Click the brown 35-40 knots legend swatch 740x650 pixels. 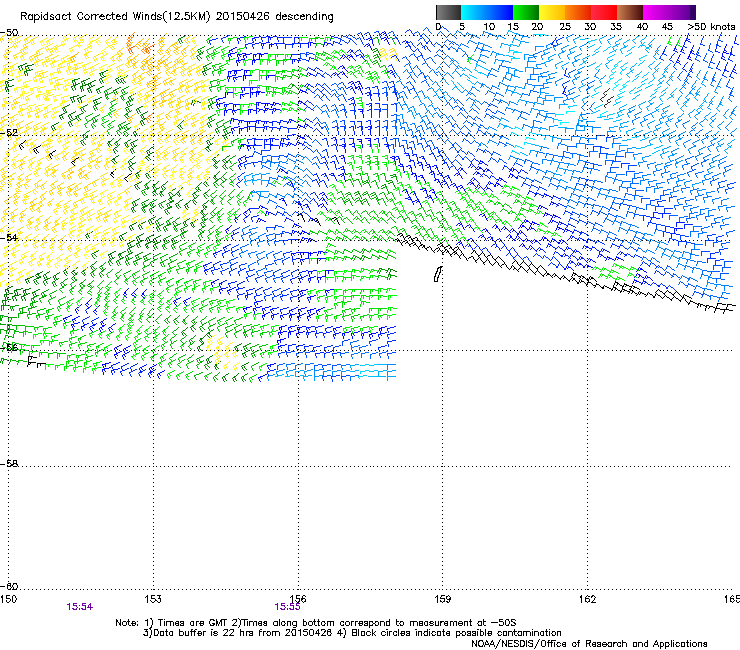tap(630, 12)
